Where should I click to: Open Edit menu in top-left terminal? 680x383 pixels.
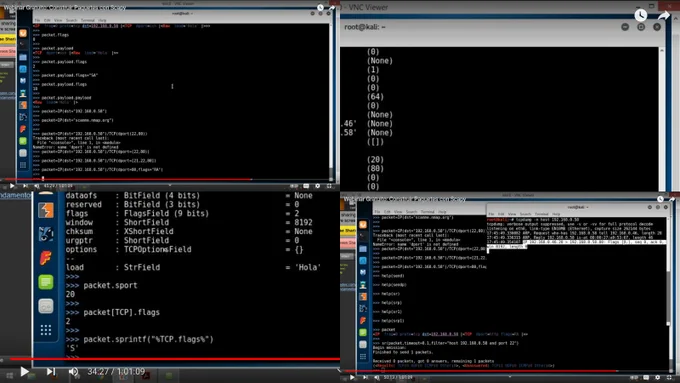47,20
